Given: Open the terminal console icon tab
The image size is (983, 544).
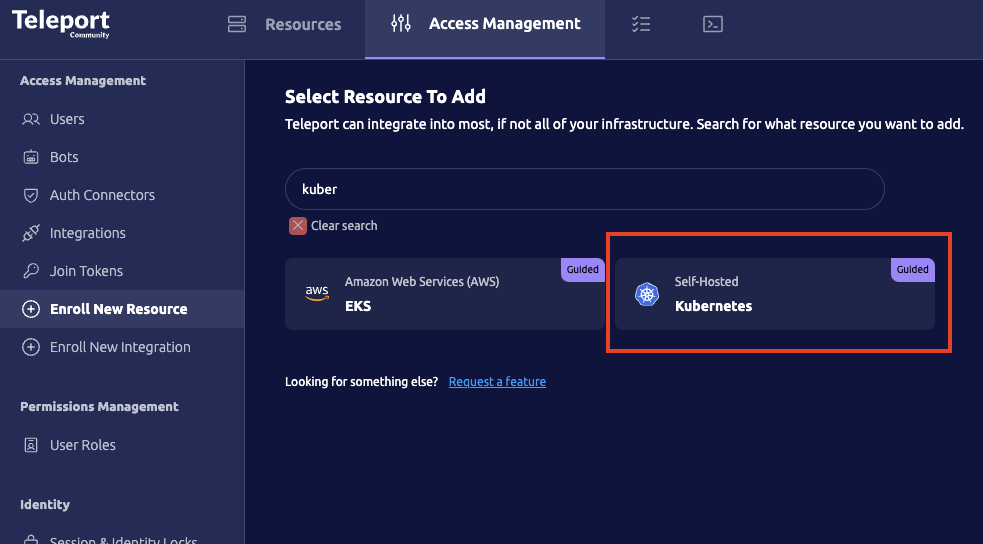Looking at the screenshot, I should click(x=713, y=24).
